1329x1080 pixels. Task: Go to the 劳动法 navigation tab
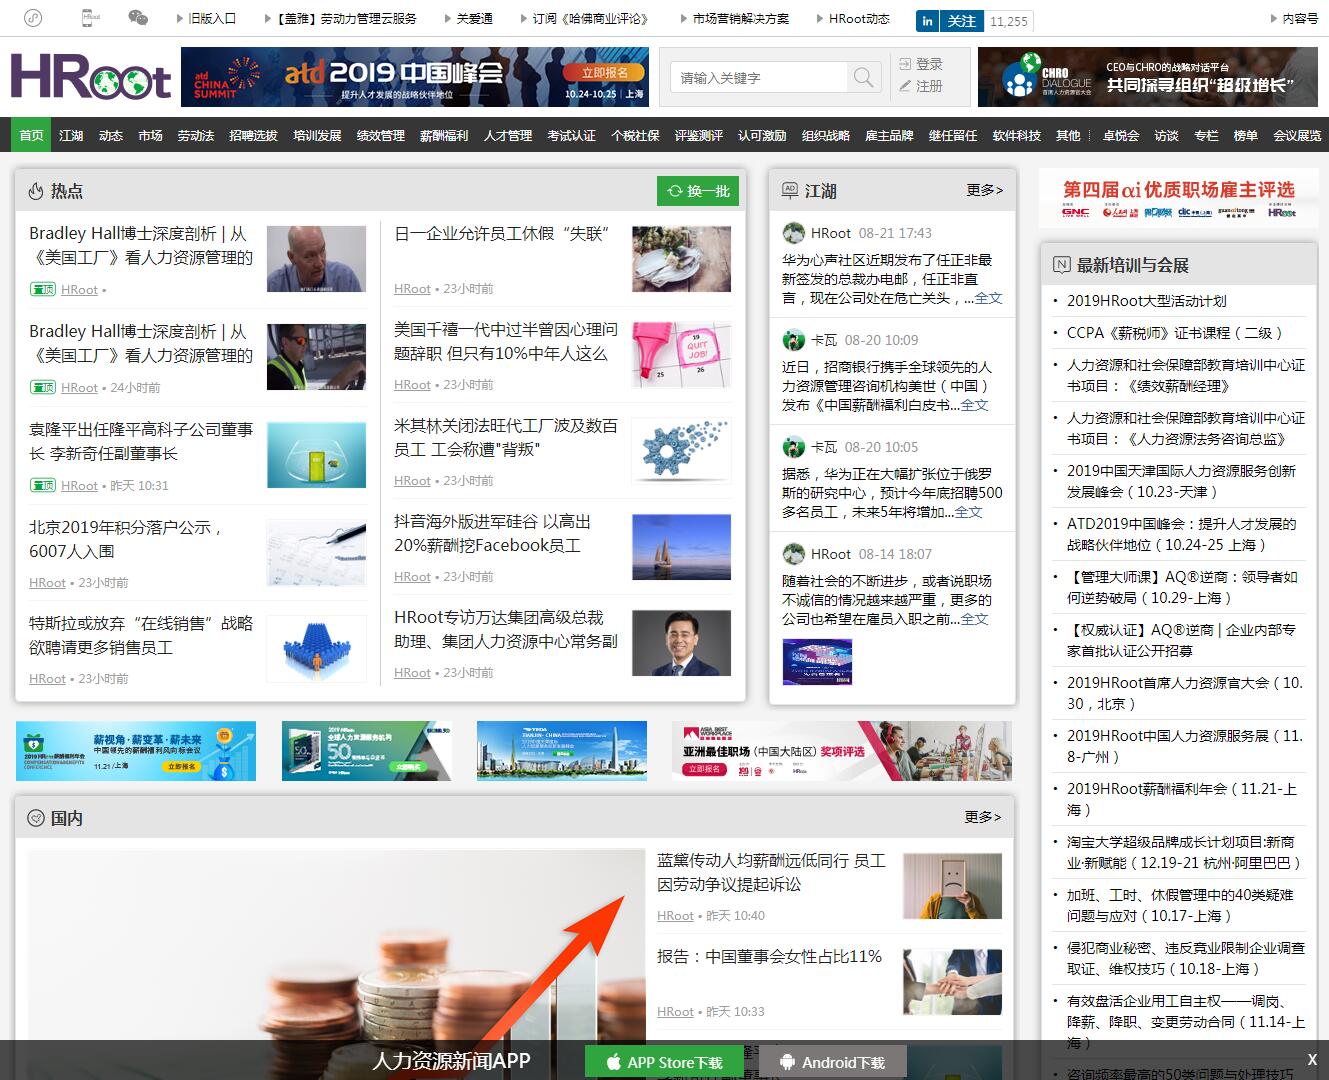tap(196, 135)
